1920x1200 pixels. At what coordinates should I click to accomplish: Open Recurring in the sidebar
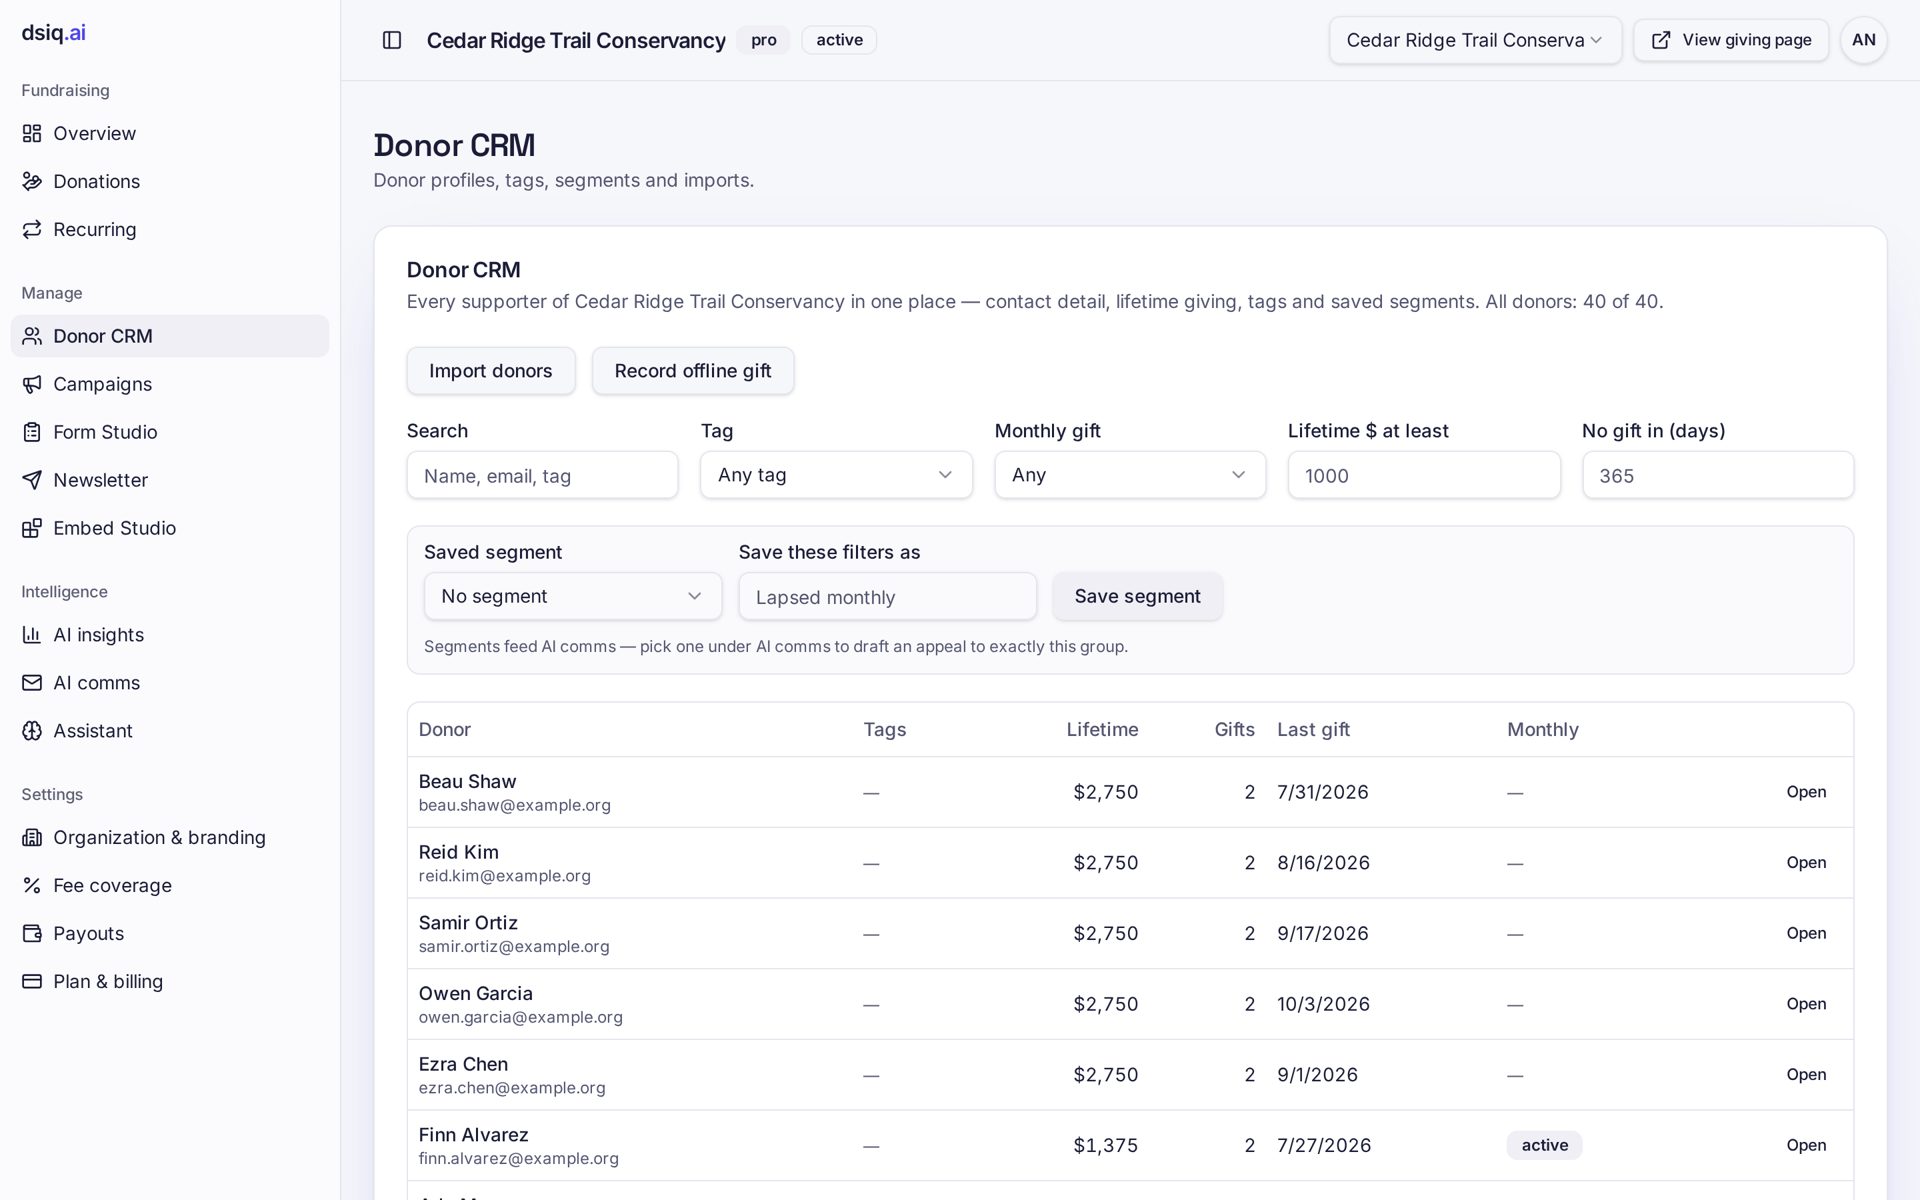coord(170,229)
